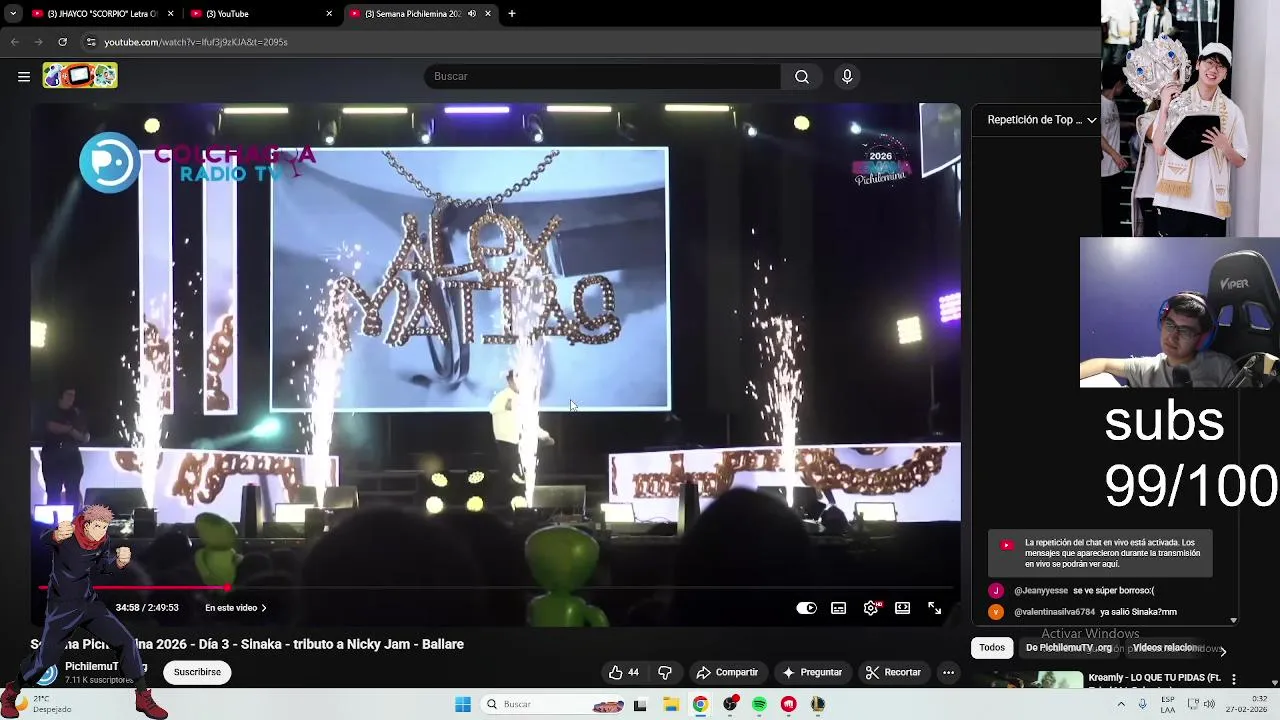The image size is (1280, 720).
Task: Open Windows Start menu
Action: [x=463, y=704]
